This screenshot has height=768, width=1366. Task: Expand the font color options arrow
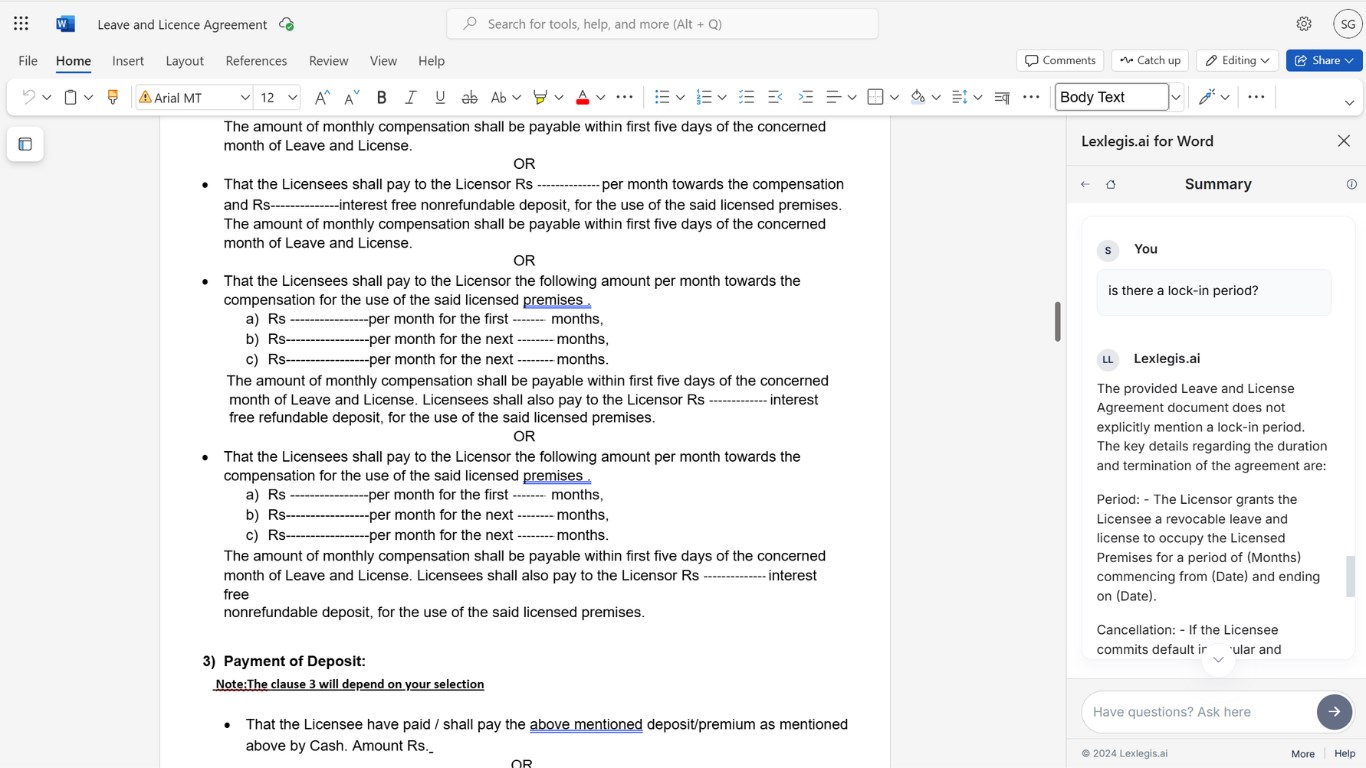coord(600,97)
